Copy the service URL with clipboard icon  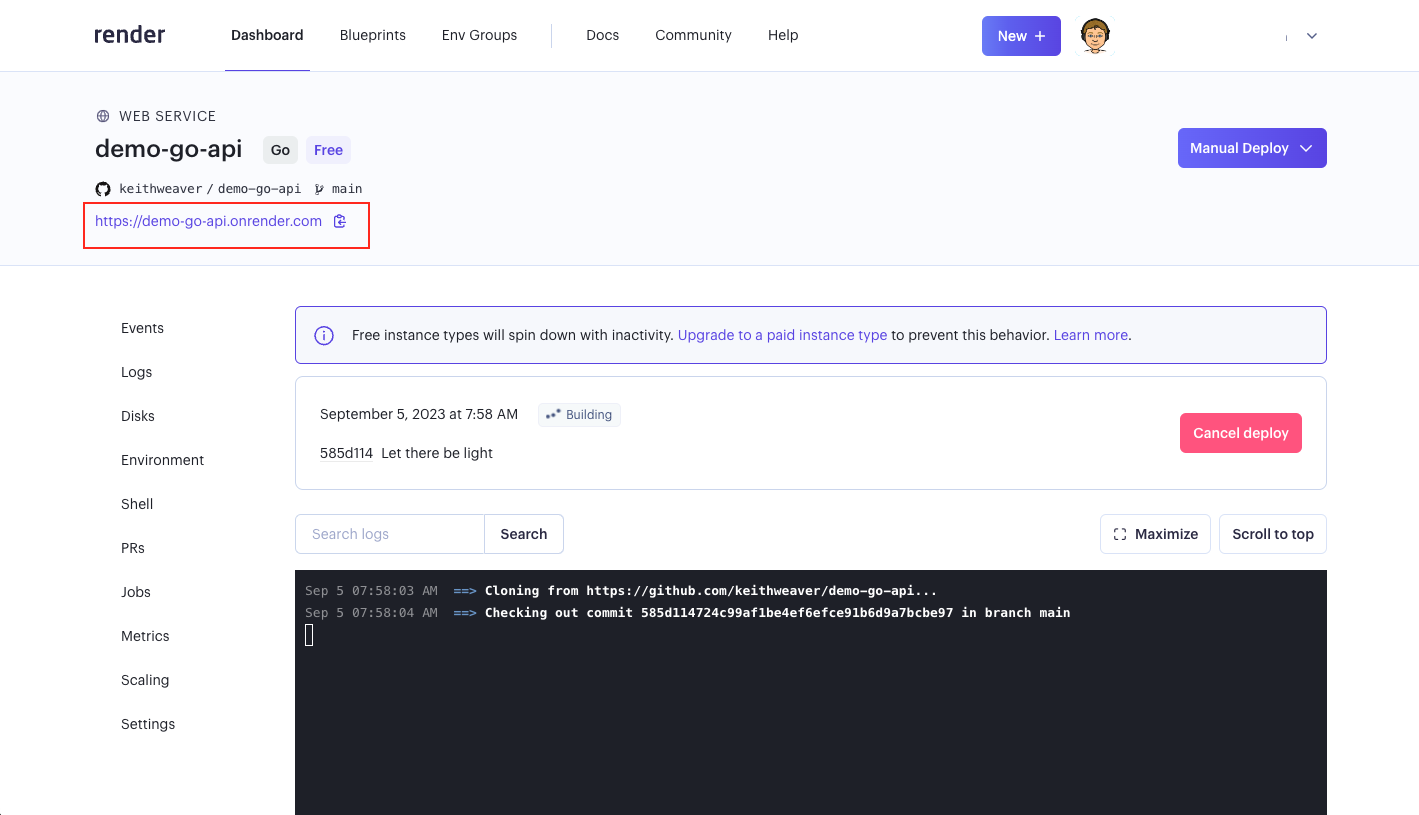340,221
